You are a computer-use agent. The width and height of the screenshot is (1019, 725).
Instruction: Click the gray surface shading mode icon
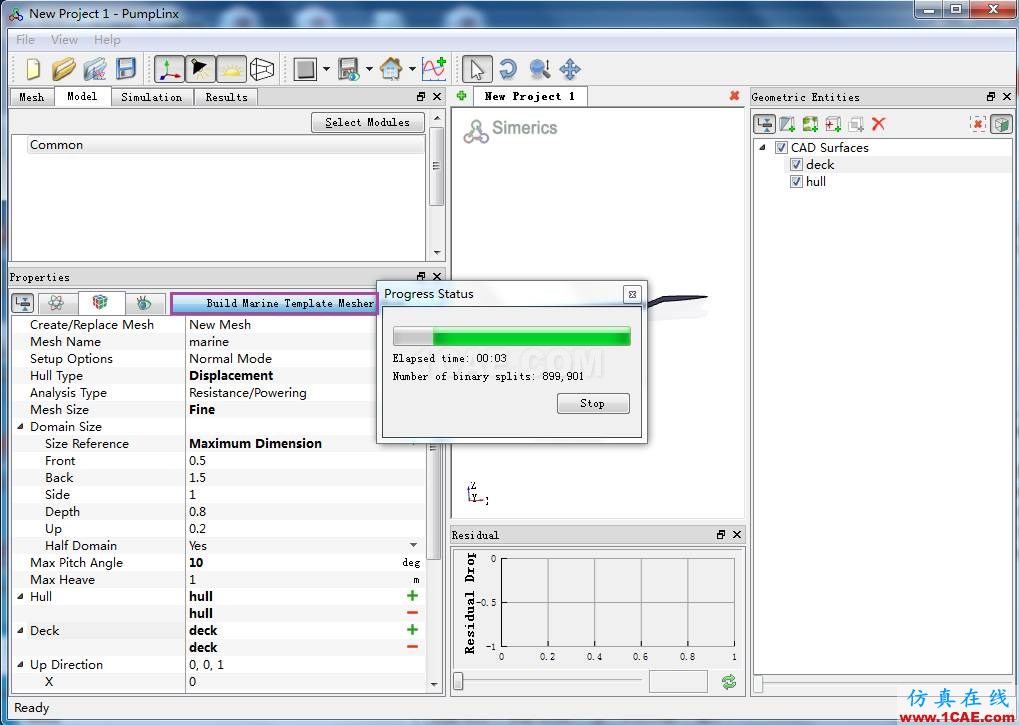tap(305, 69)
